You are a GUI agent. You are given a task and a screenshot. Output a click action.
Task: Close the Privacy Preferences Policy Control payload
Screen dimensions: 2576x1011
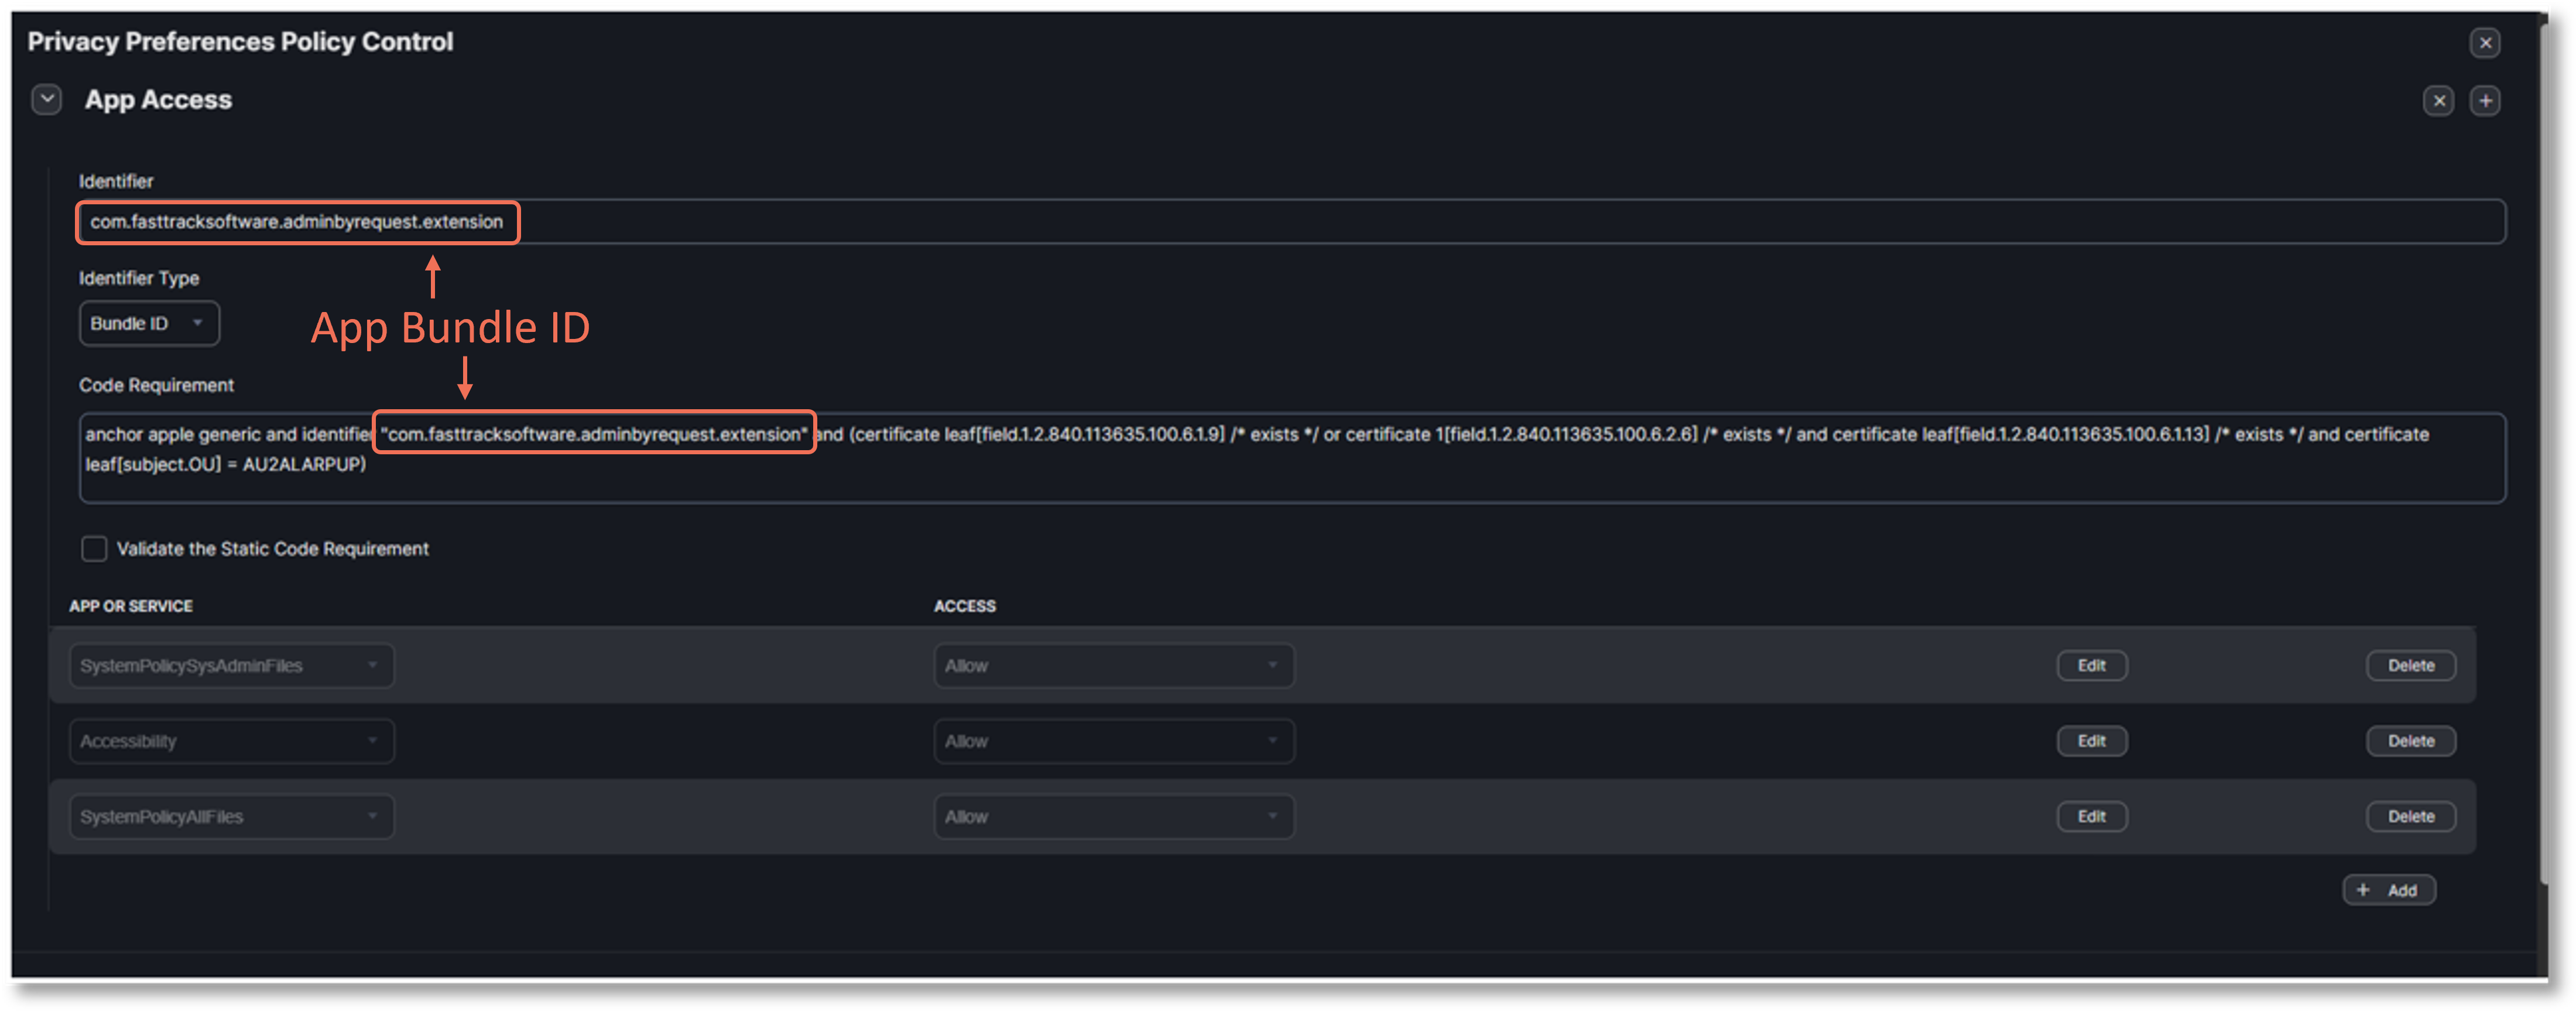2484,42
